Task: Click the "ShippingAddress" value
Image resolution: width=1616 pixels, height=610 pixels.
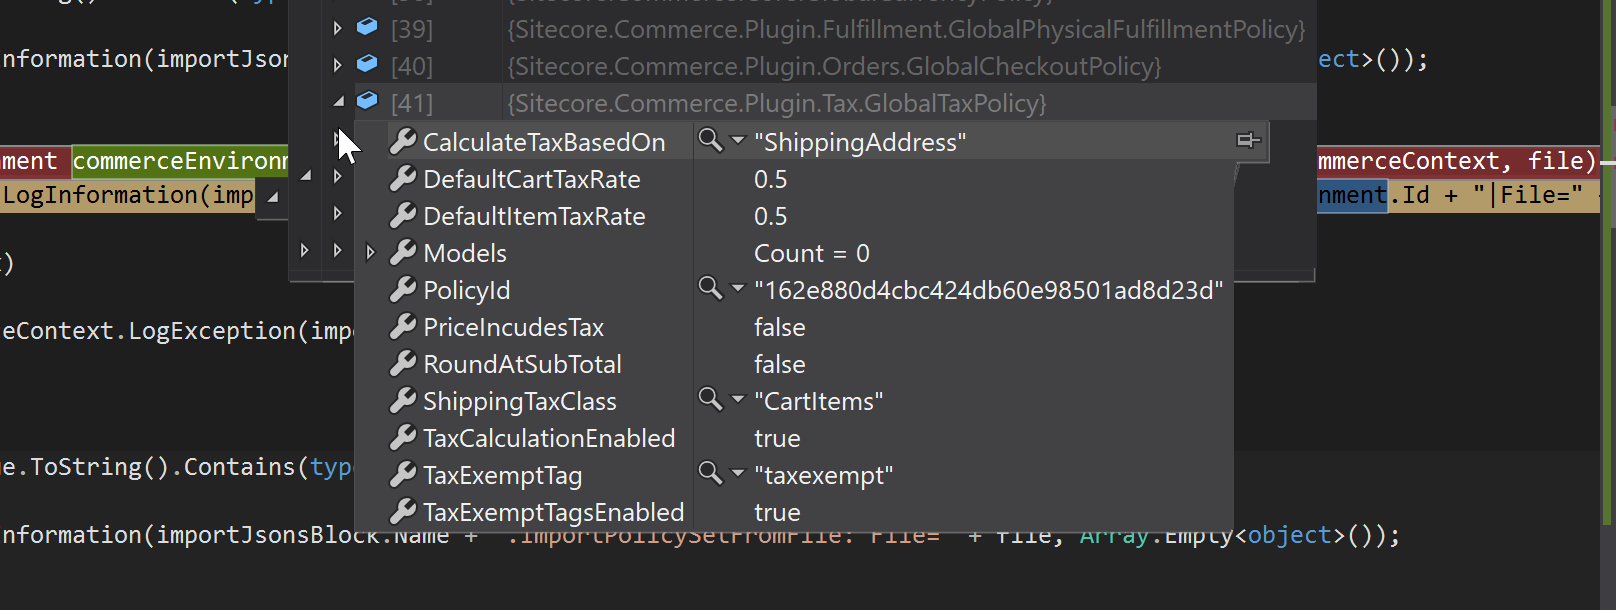Action: pos(860,142)
